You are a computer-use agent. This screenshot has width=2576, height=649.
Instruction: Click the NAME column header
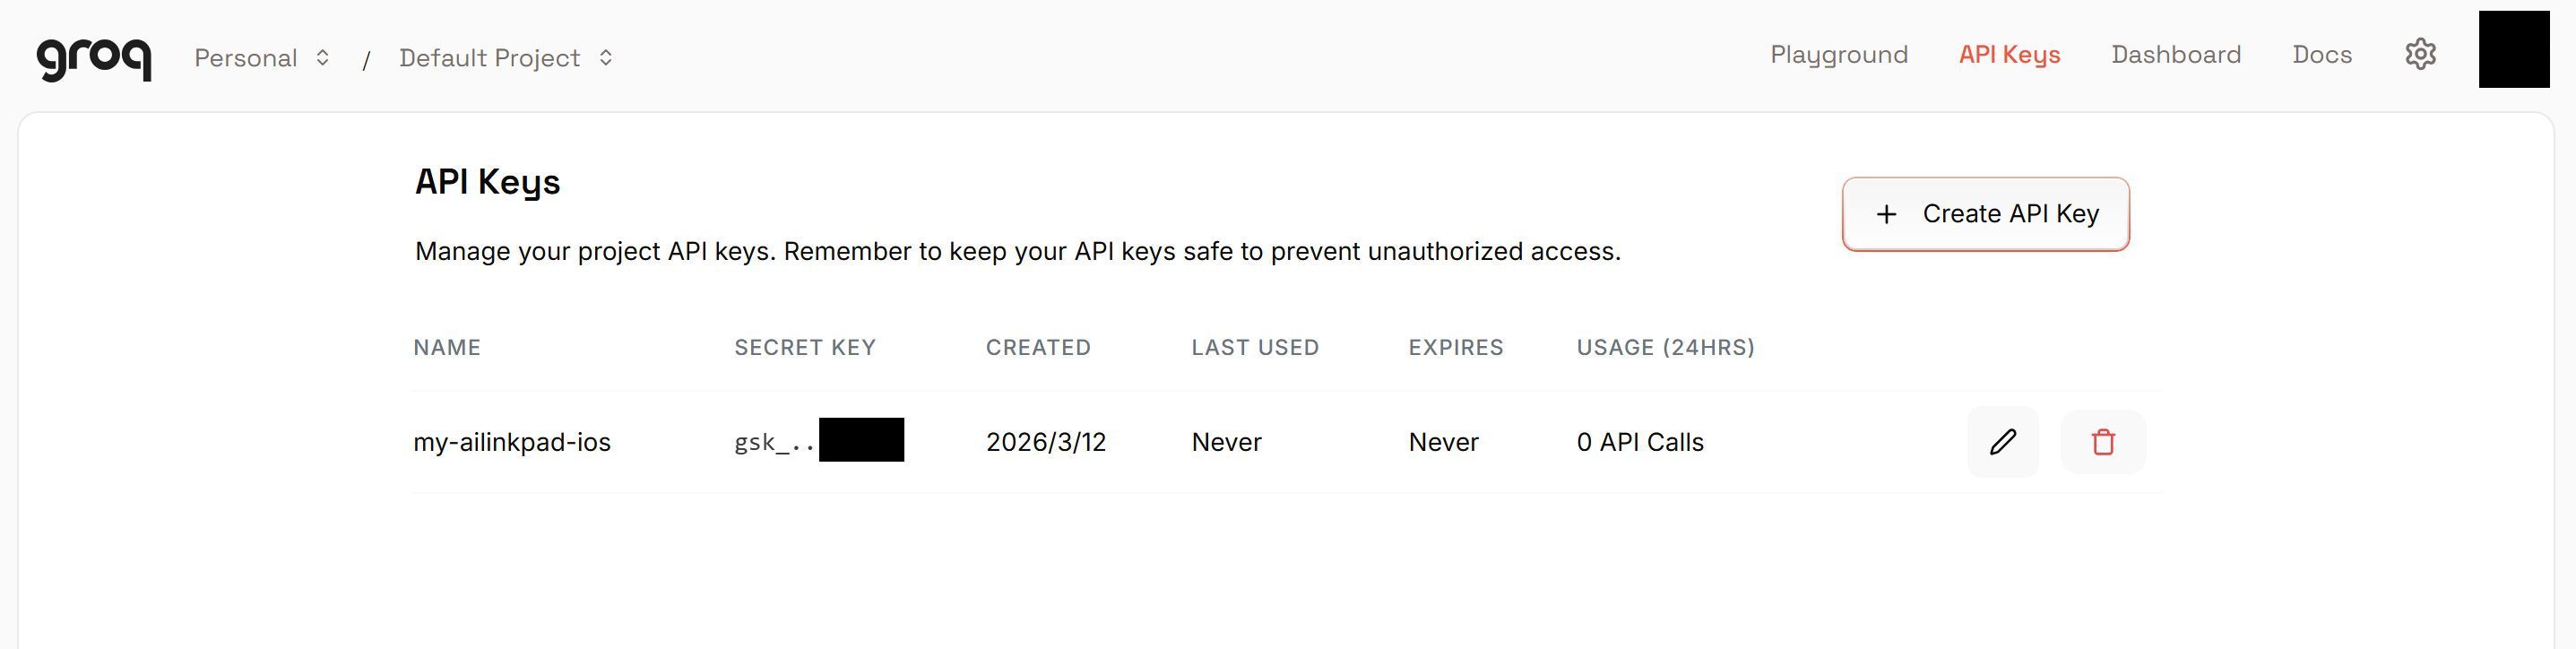tap(447, 348)
